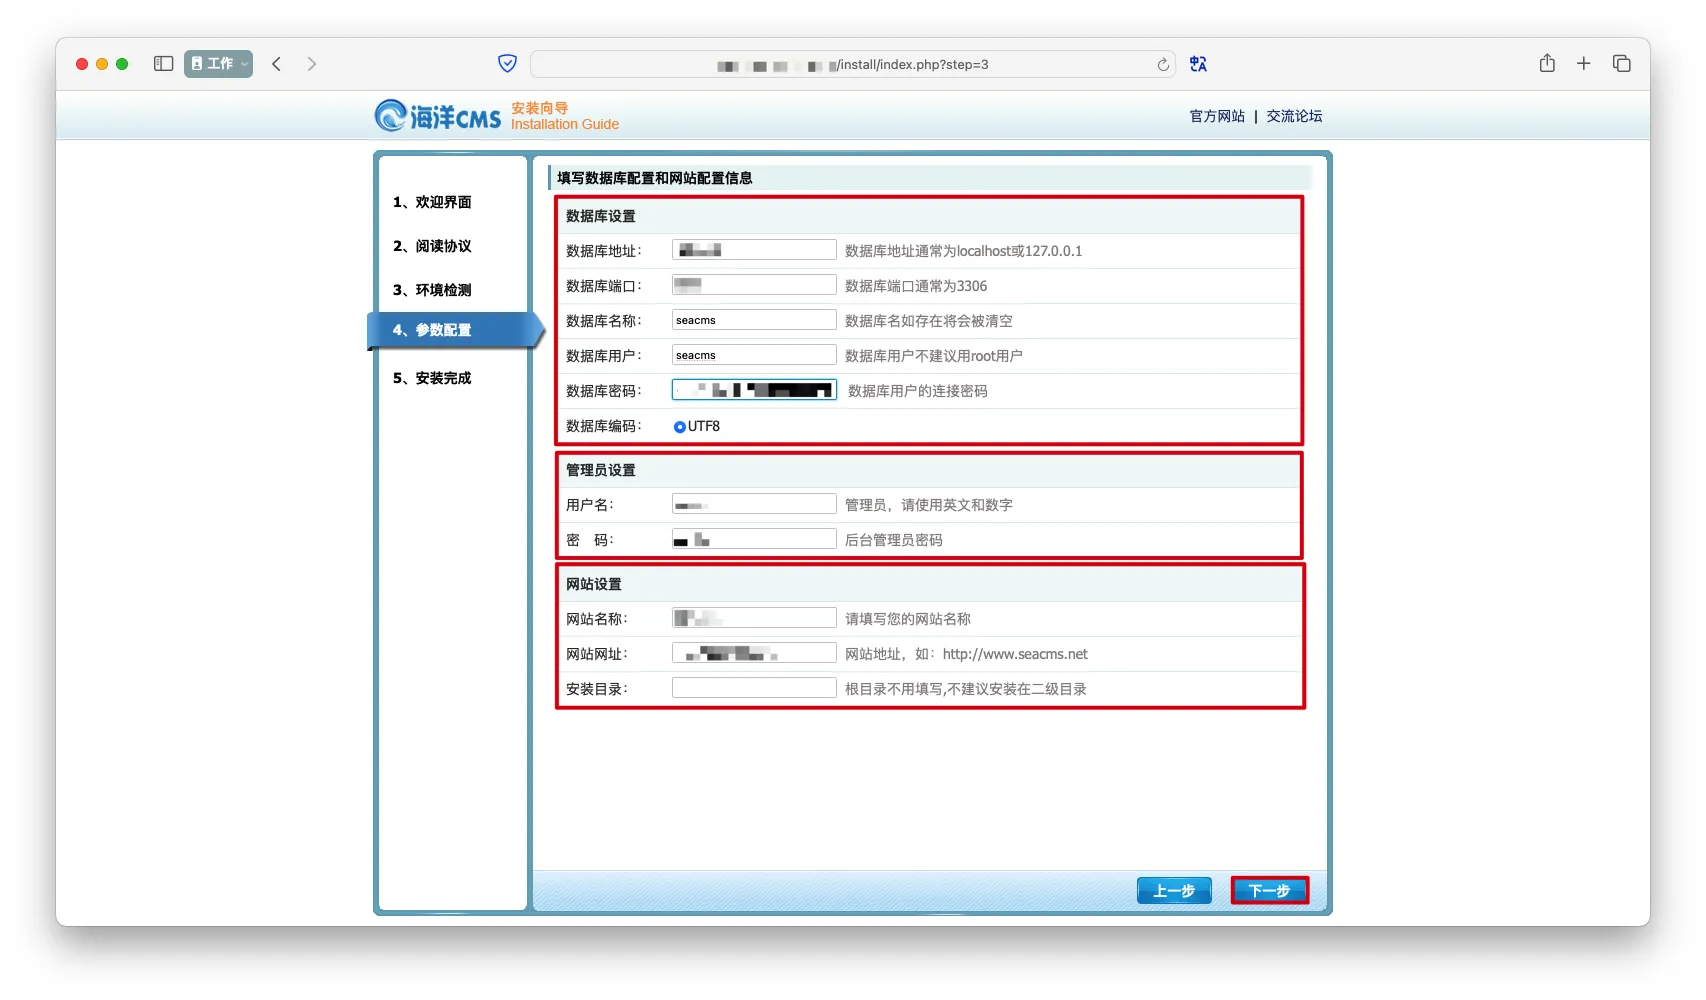Reload the page with refresh icon
The width and height of the screenshot is (1706, 1000).
coord(1163,65)
